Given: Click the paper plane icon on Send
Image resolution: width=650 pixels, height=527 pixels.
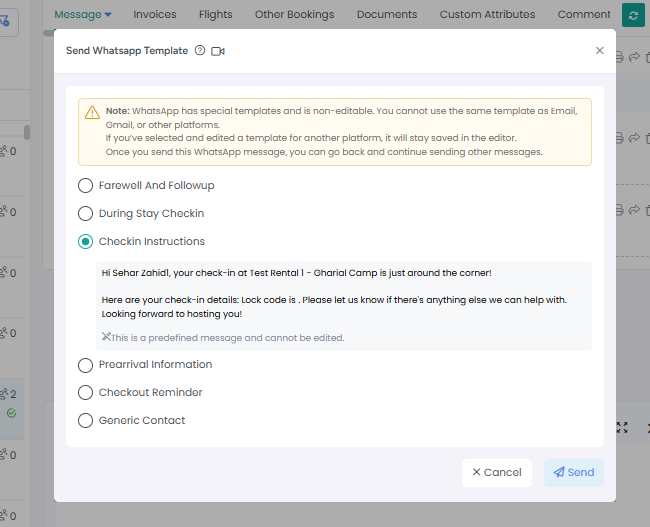Looking at the screenshot, I should pyautogui.click(x=559, y=472).
